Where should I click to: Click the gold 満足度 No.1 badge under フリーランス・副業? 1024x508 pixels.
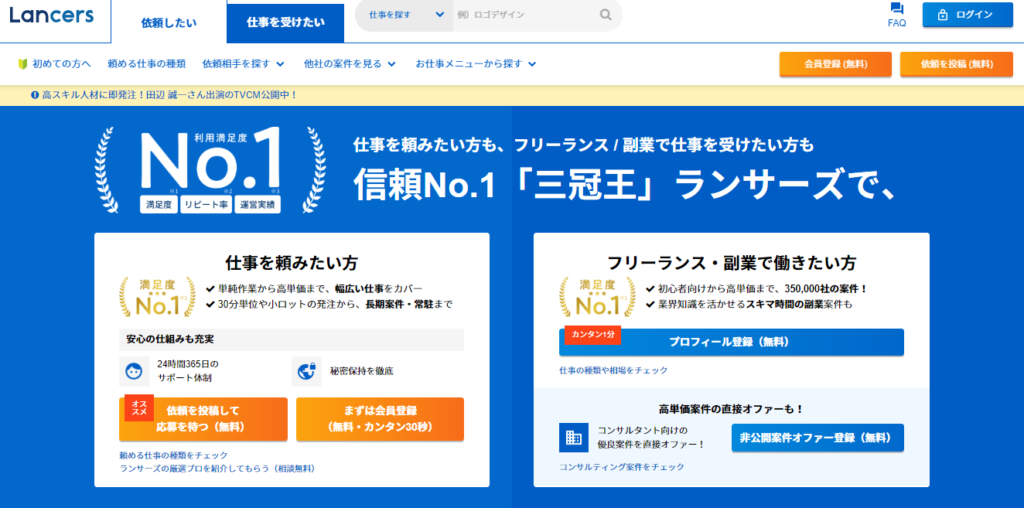[x=598, y=297]
